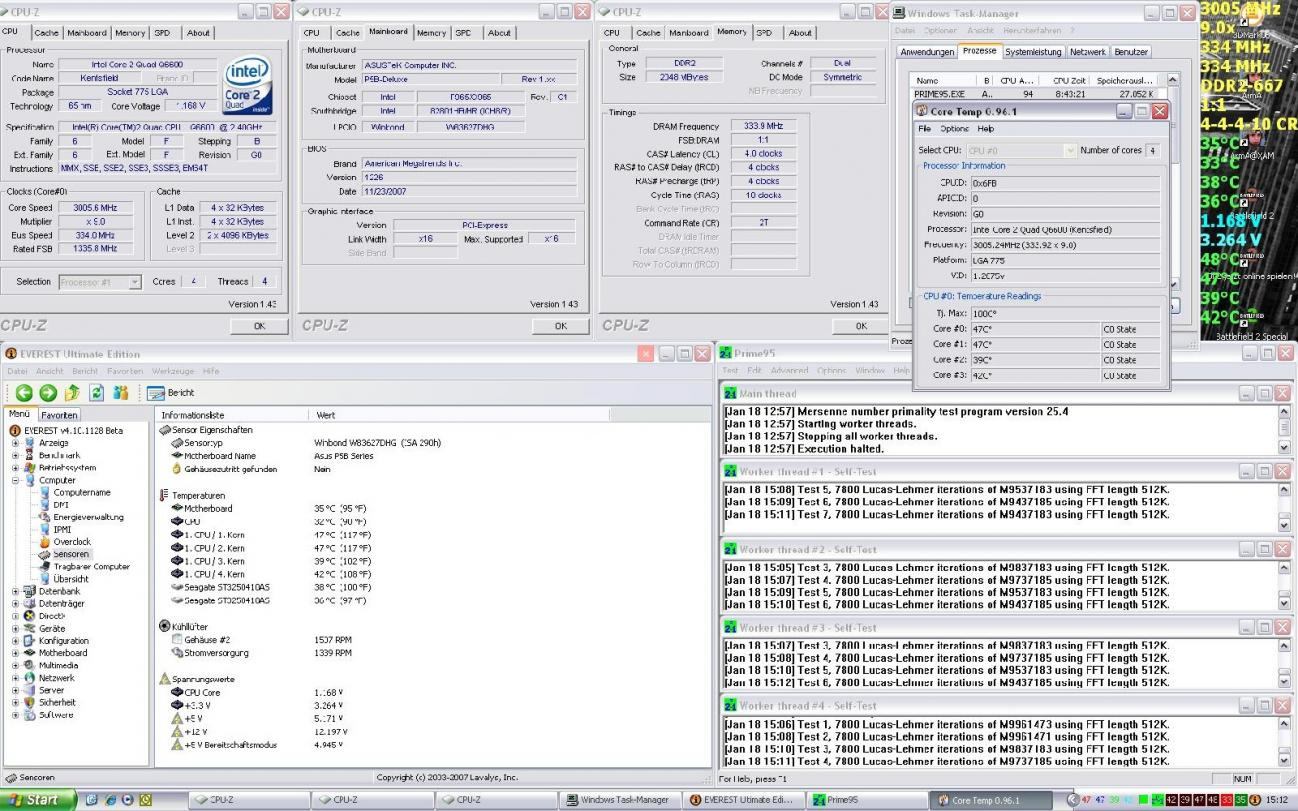
Task: Open the Werkzeuge menu in EVEREST
Action: [173, 371]
